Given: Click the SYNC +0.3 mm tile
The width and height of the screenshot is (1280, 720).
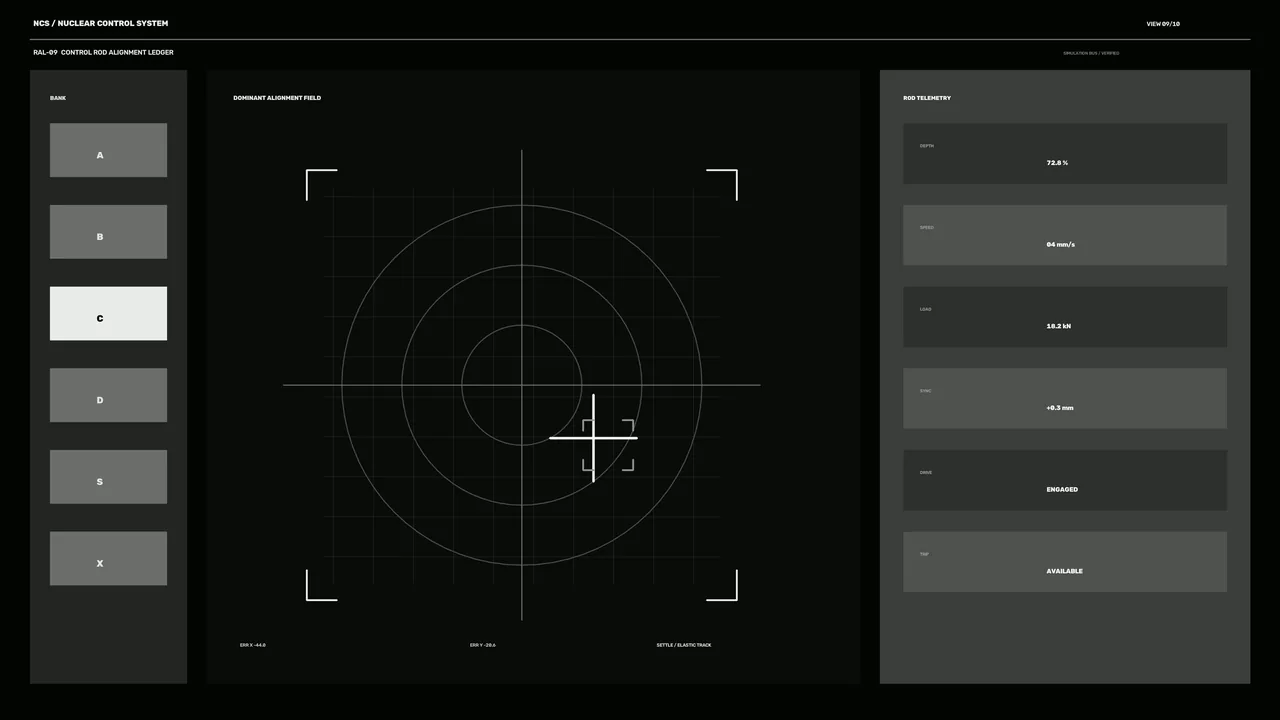Looking at the screenshot, I should (x=1065, y=398).
